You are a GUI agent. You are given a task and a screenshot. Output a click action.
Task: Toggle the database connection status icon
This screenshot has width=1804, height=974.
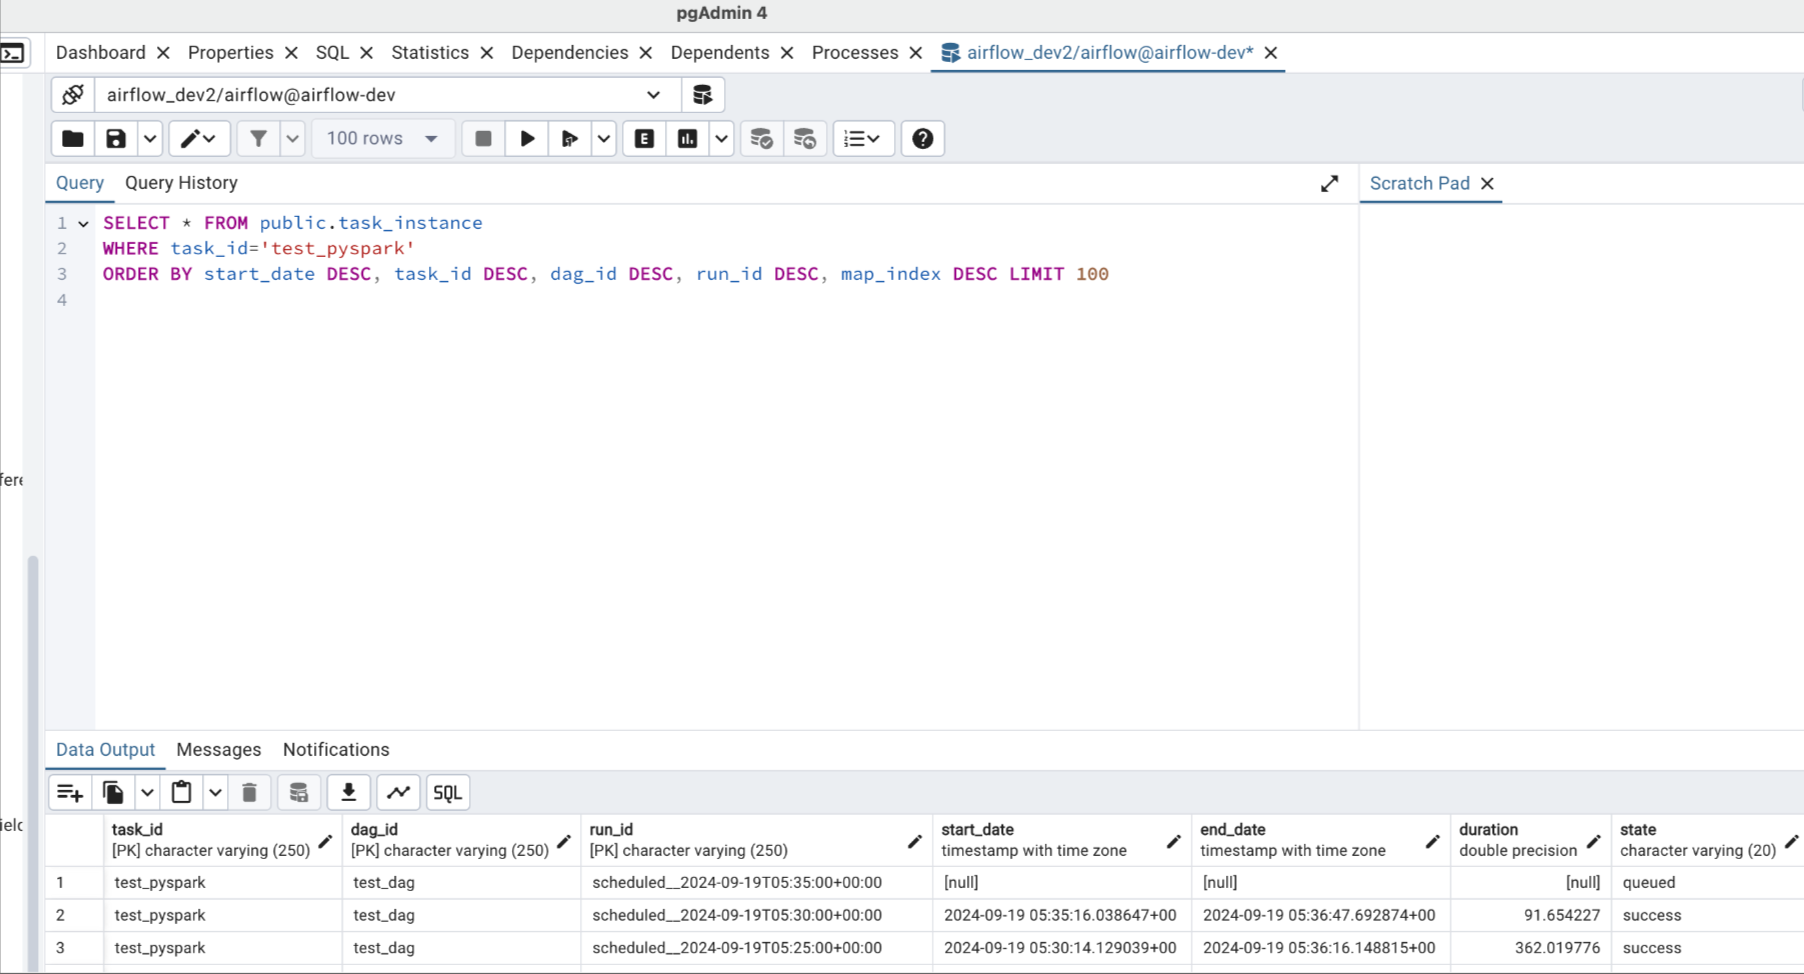pos(73,95)
